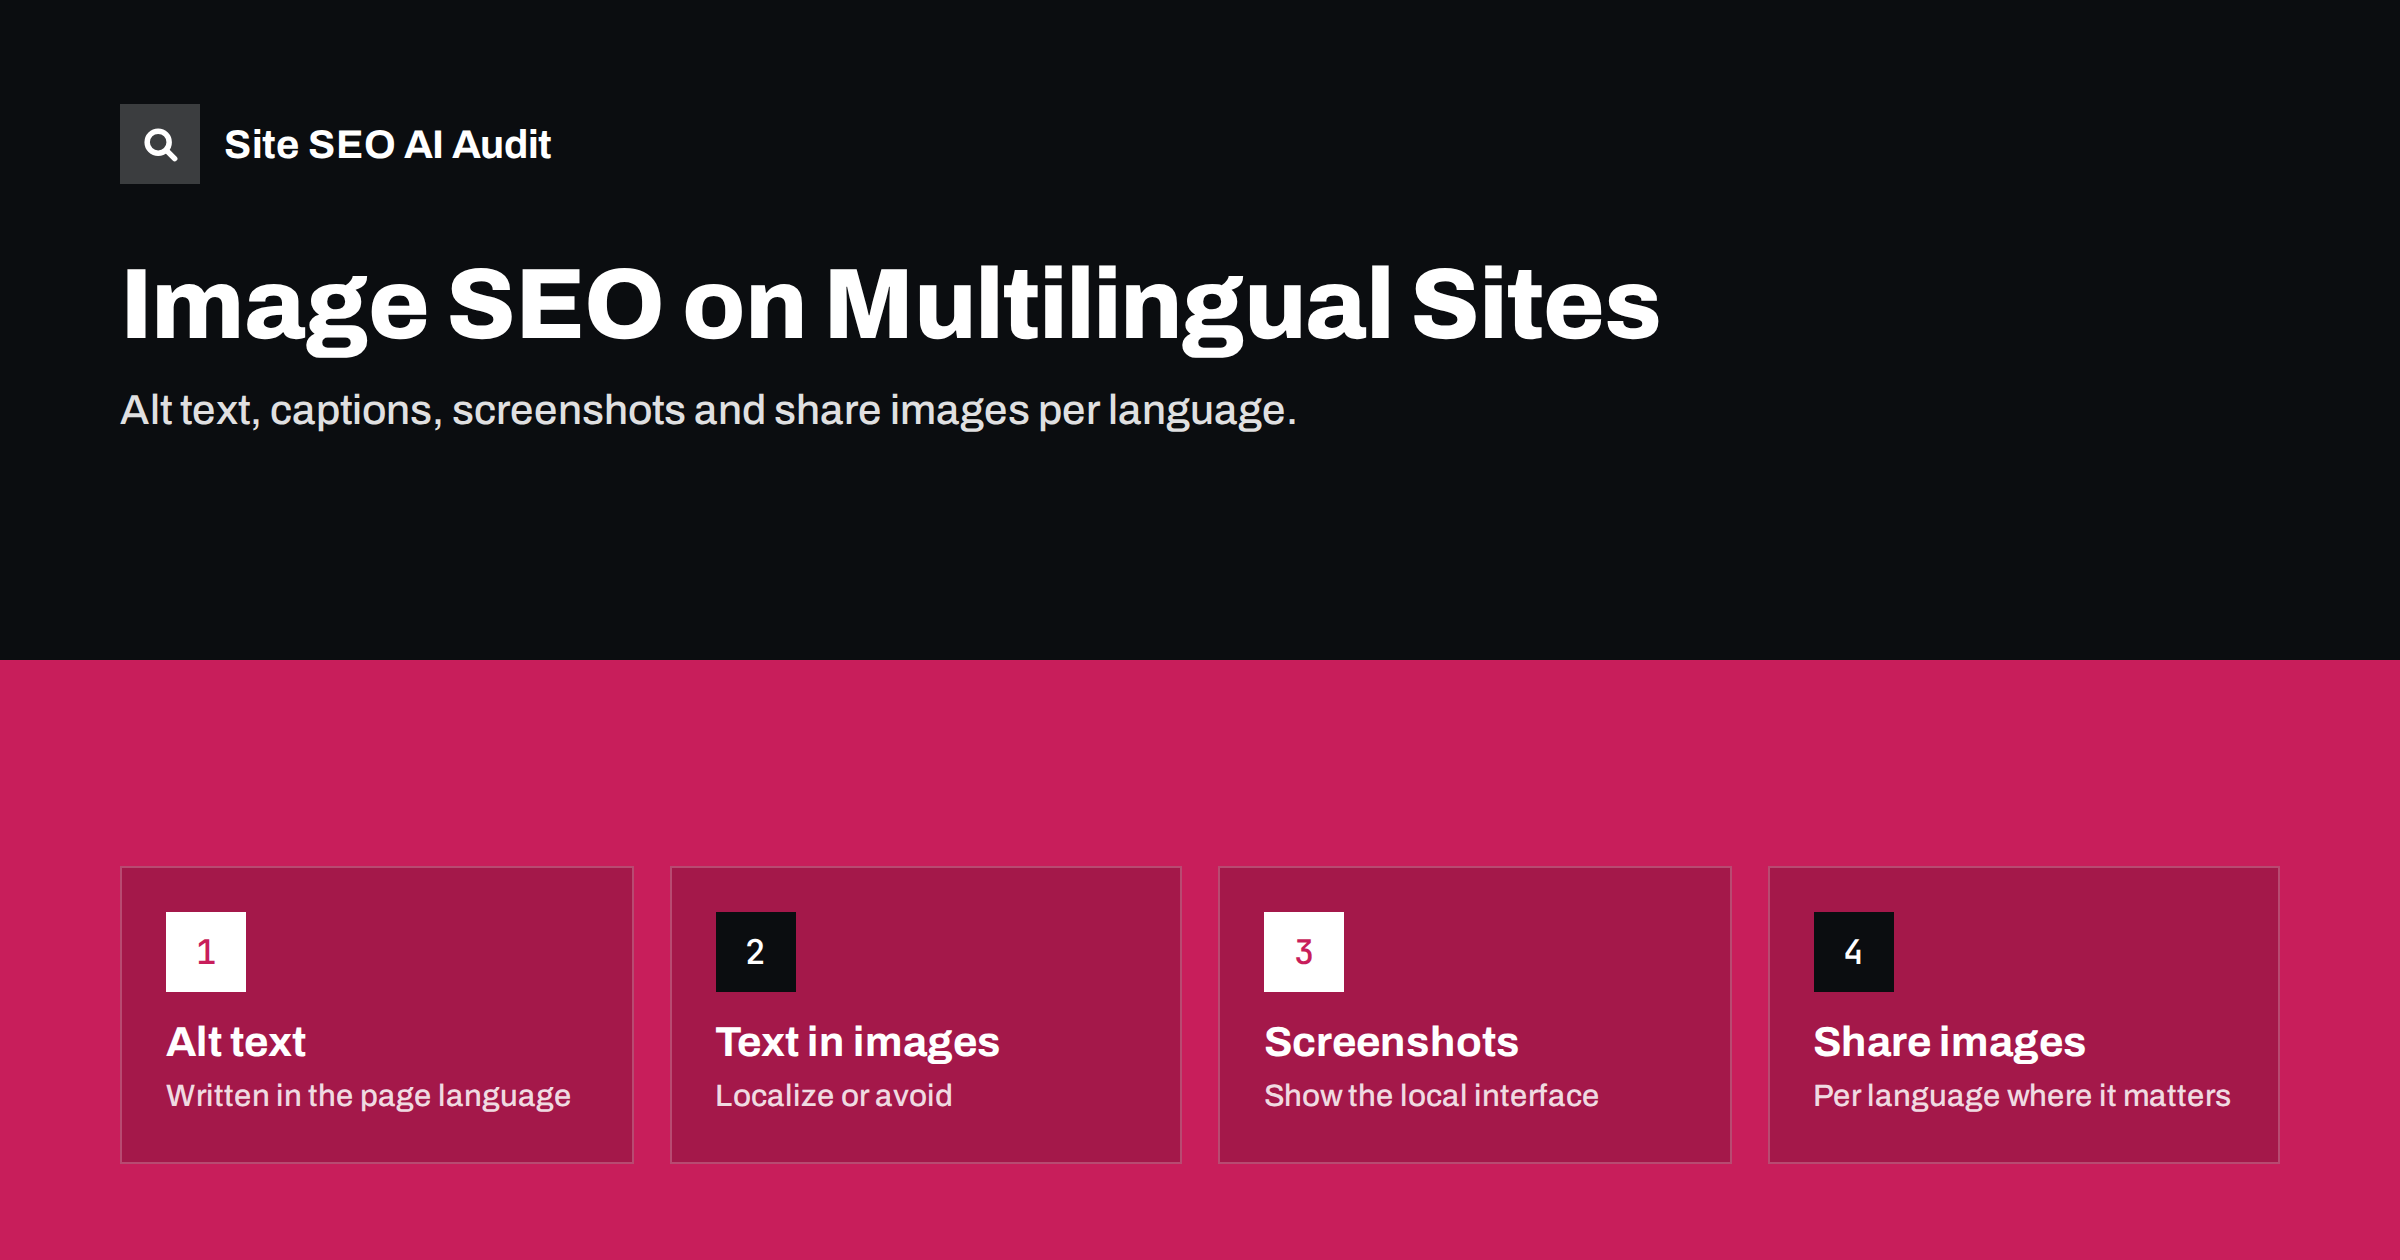
Task: Select the number 3 badge
Action: [1304, 952]
